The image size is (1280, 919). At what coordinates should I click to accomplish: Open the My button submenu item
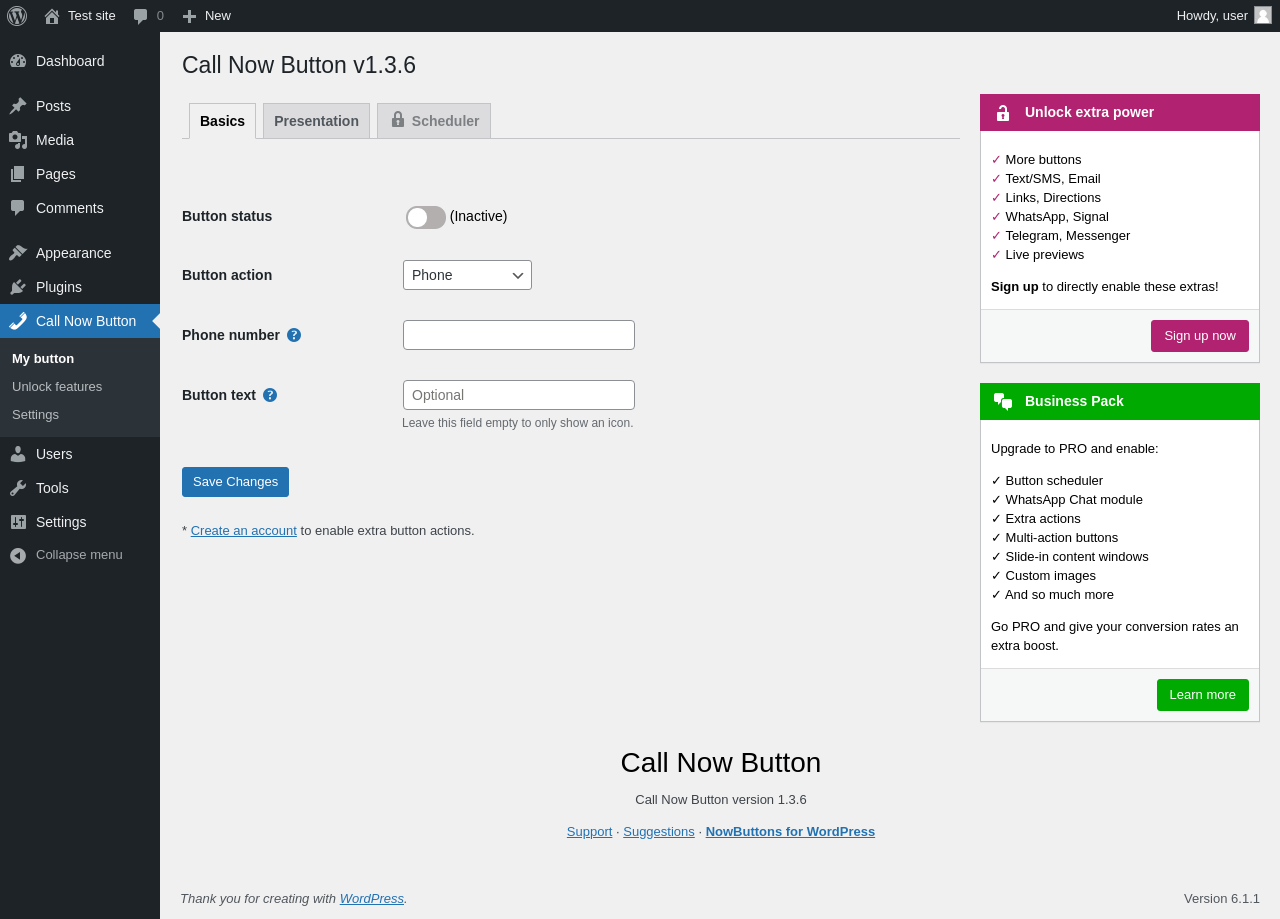point(43,359)
